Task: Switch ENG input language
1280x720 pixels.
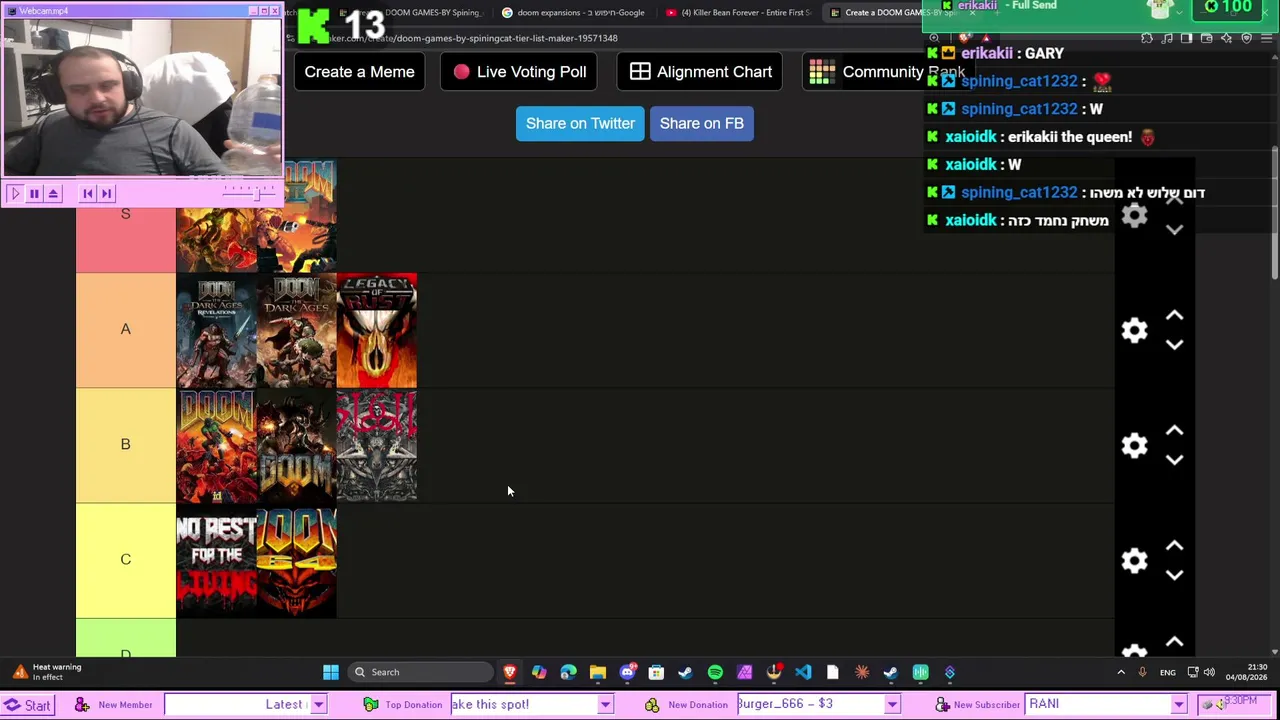Action: coord(1168,672)
